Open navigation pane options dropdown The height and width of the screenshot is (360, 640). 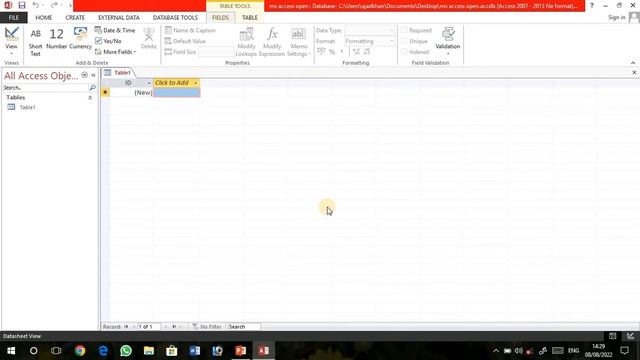click(x=84, y=75)
